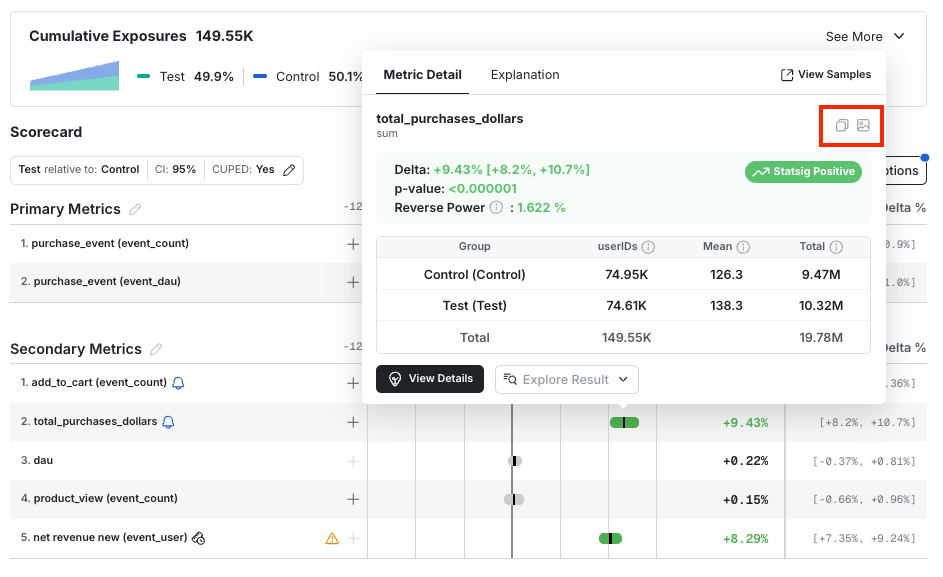Click the Control legend entry in exposures
The image size is (943, 577).
click(x=307, y=76)
